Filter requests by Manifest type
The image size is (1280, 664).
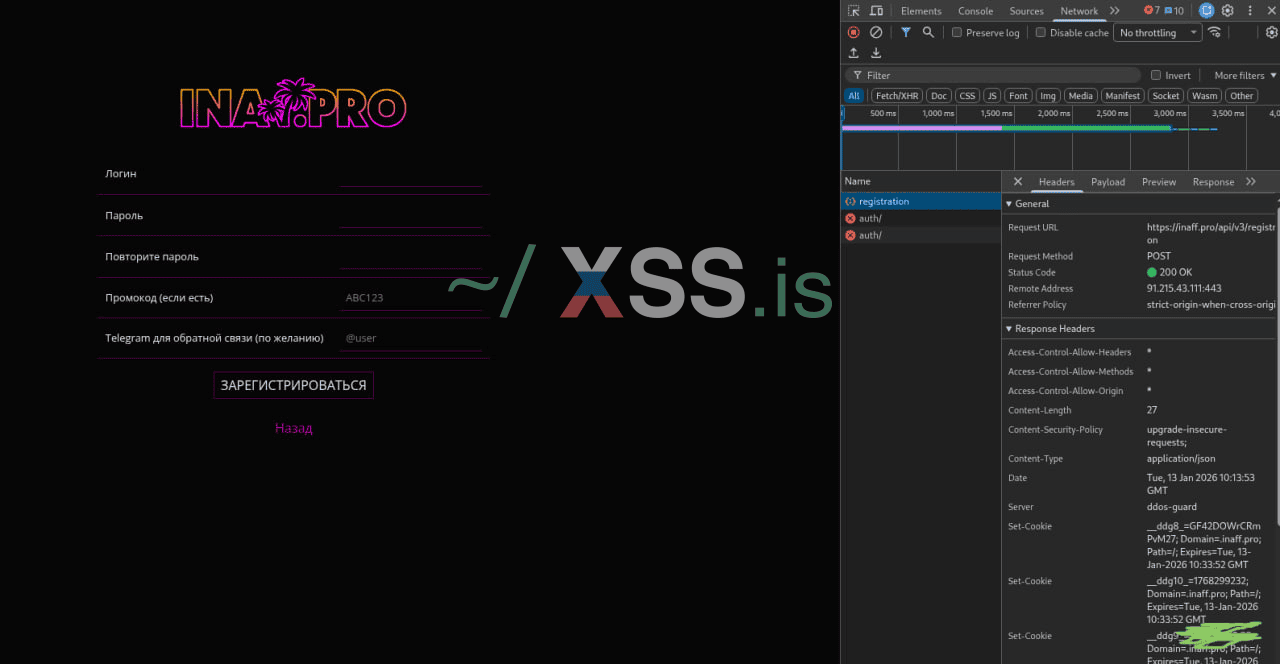click(1123, 96)
